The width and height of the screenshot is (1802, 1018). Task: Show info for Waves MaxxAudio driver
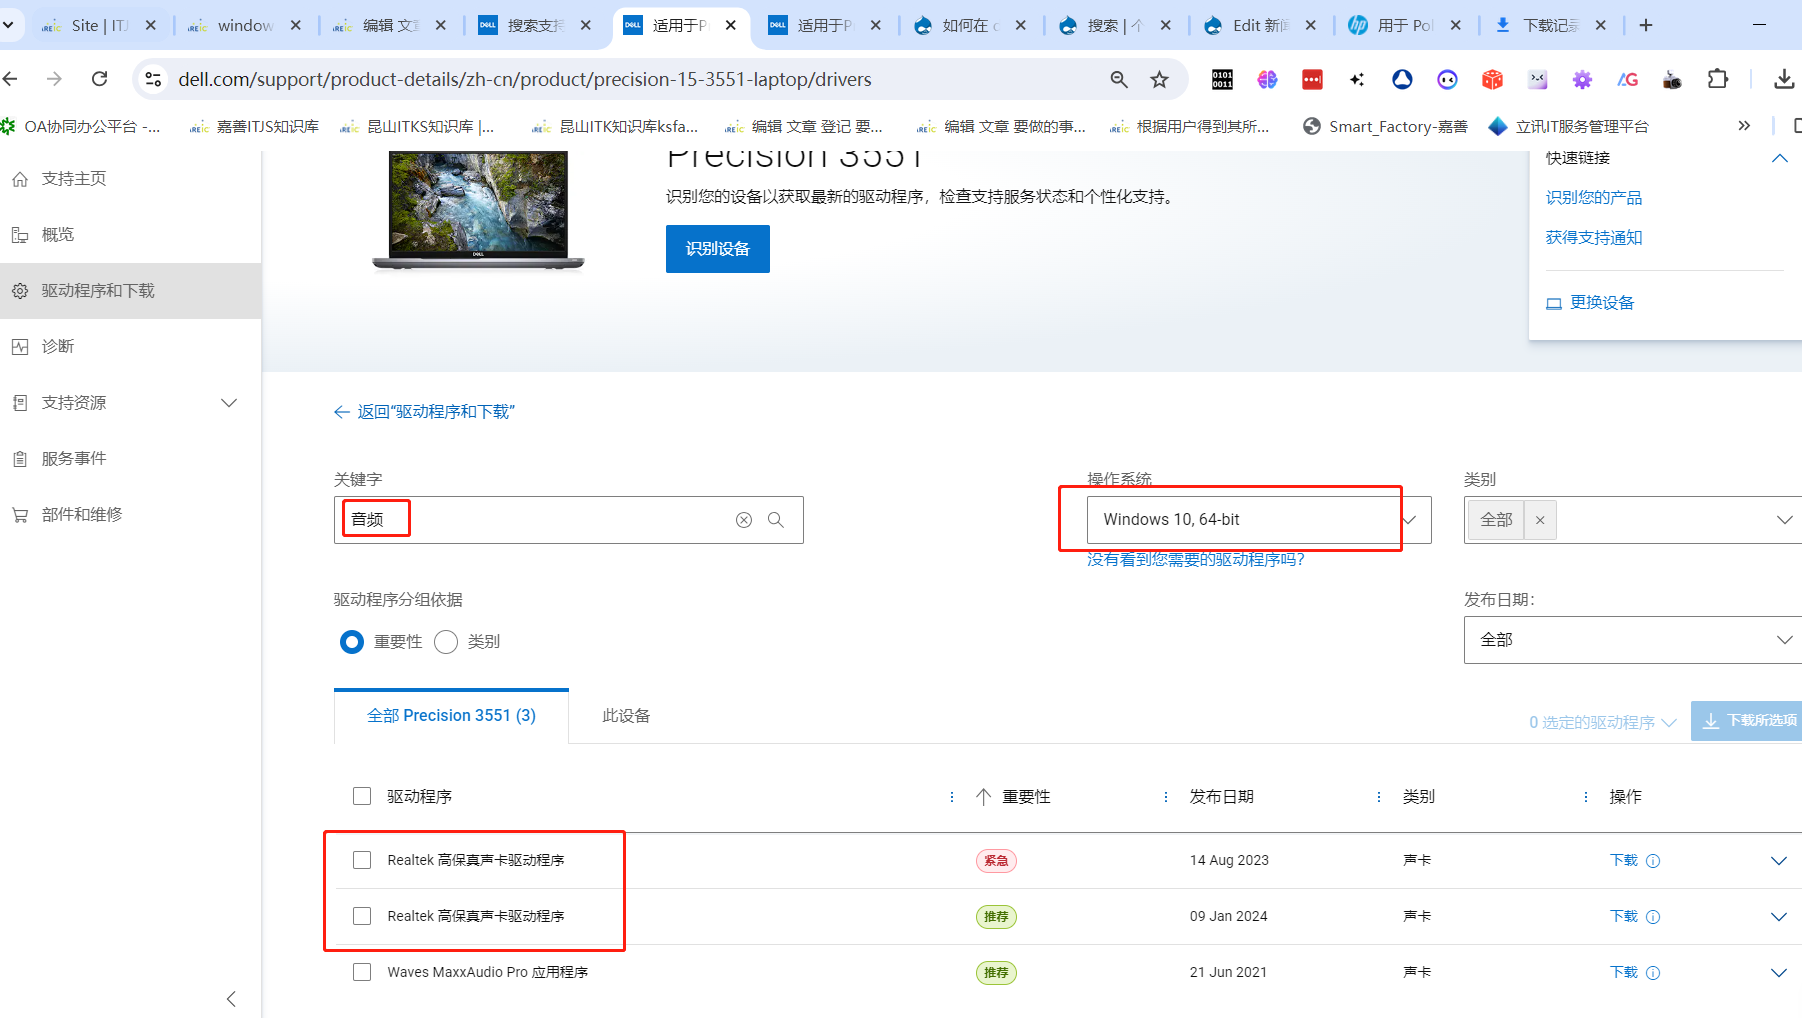[1653, 973]
